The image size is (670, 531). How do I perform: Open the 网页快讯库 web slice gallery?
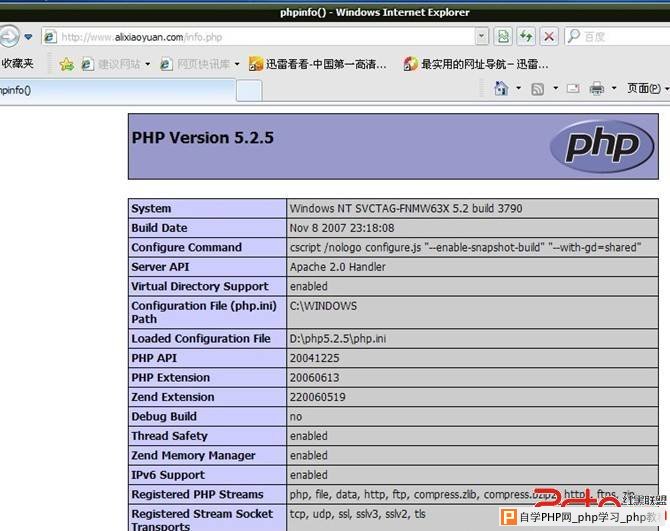click(x=195, y=65)
